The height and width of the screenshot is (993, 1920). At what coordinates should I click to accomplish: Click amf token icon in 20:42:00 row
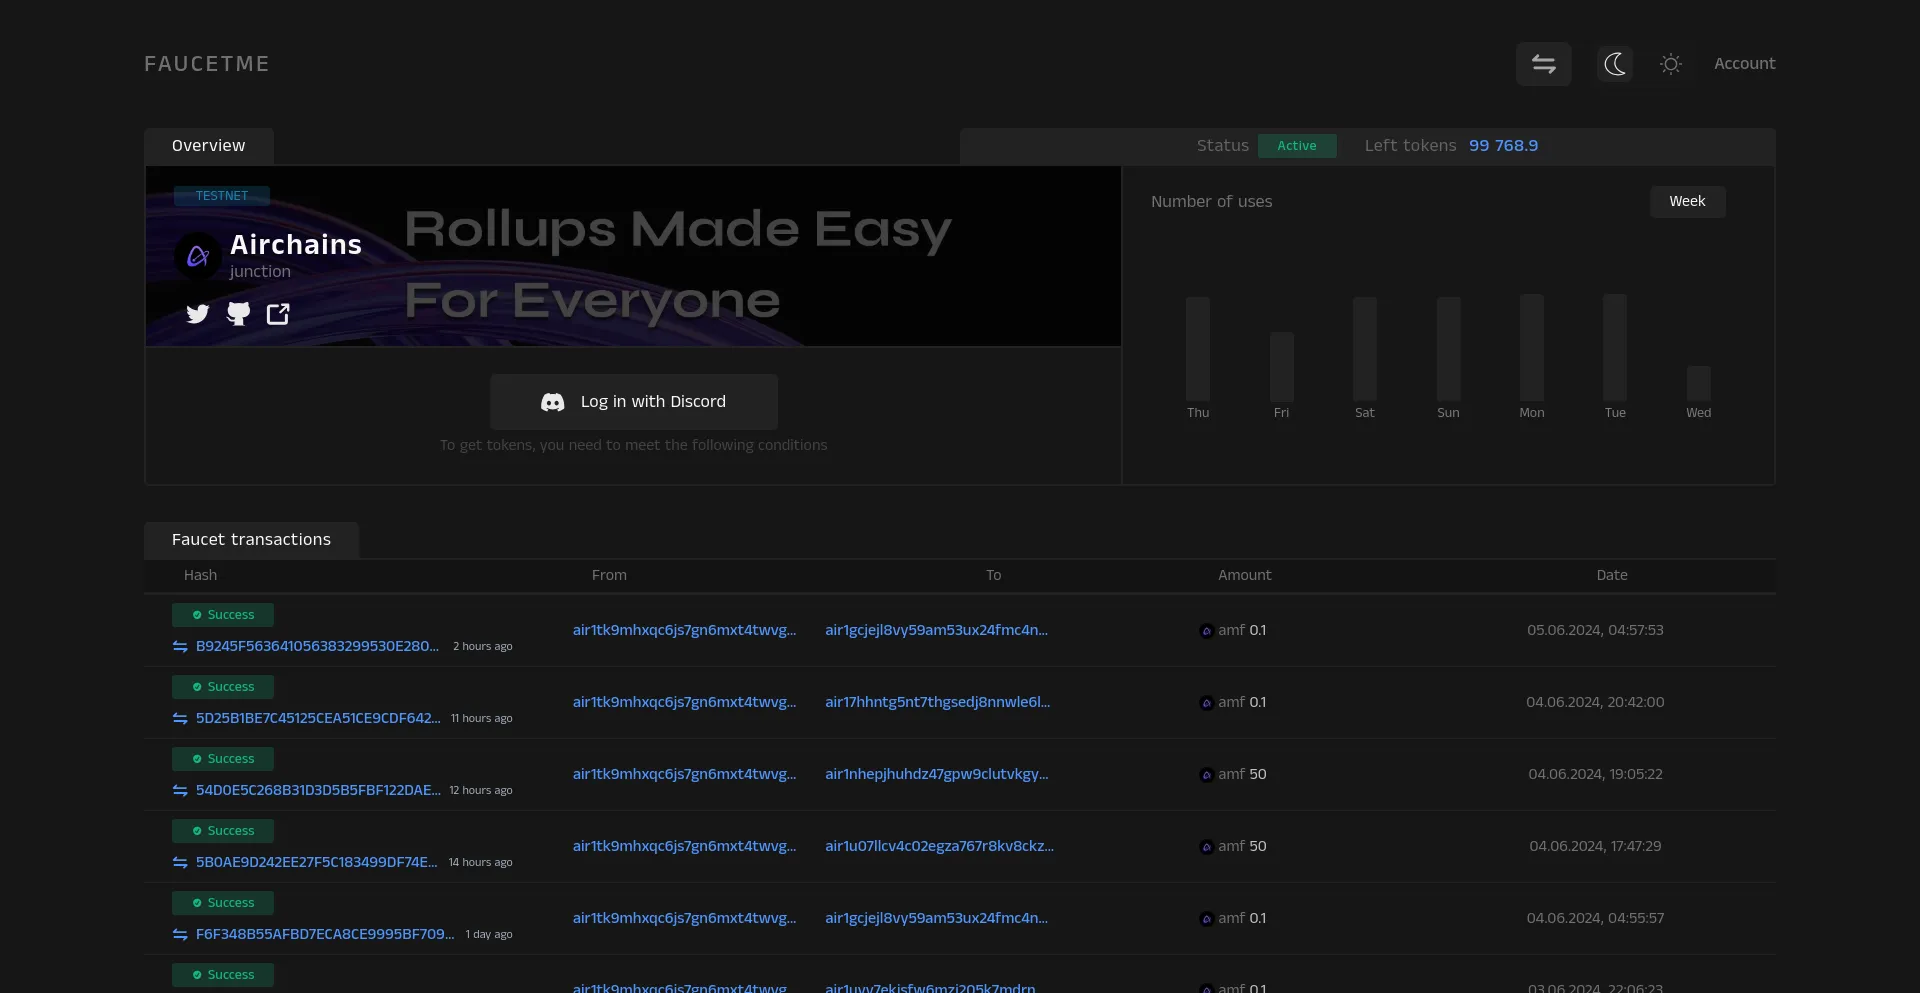click(1206, 703)
